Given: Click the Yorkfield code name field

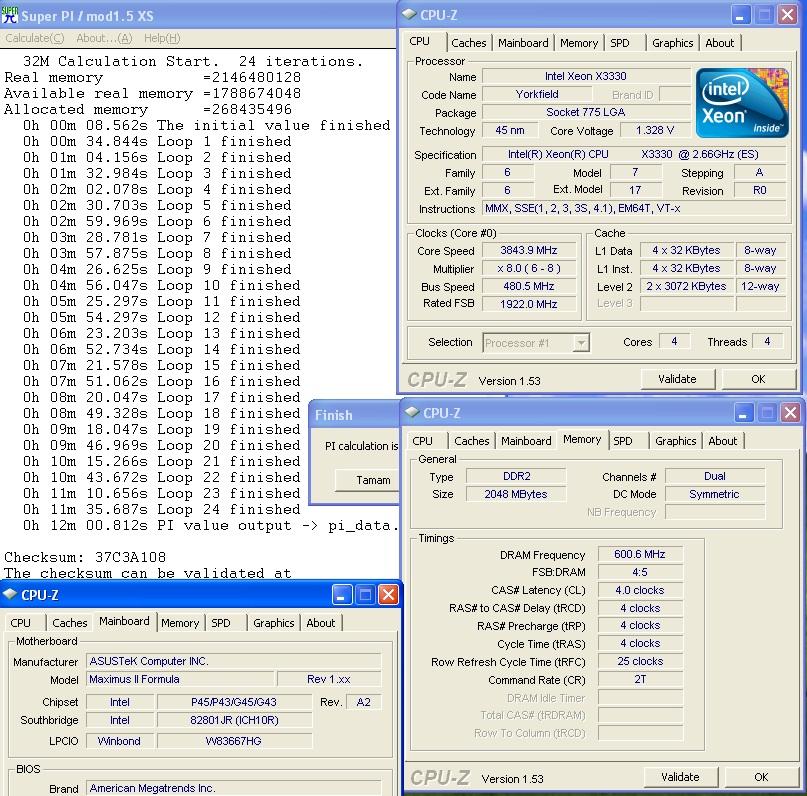Looking at the screenshot, I should point(537,94).
